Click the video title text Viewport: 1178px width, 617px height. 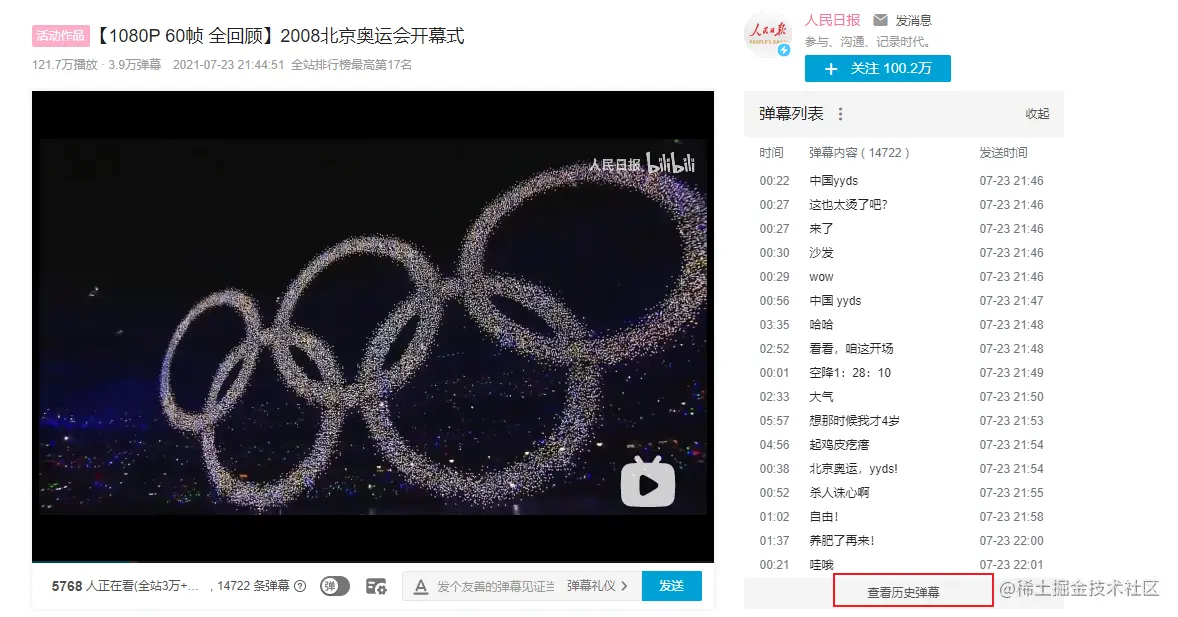click(x=281, y=35)
